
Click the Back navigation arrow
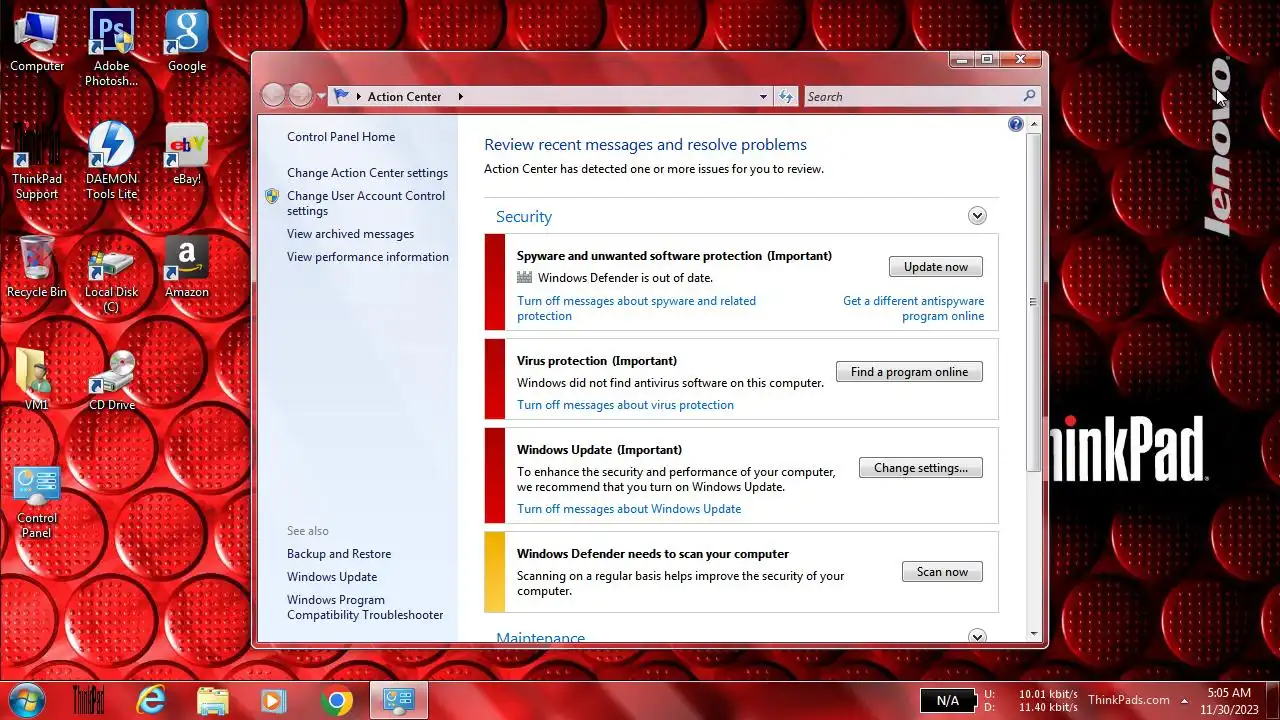coord(273,95)
